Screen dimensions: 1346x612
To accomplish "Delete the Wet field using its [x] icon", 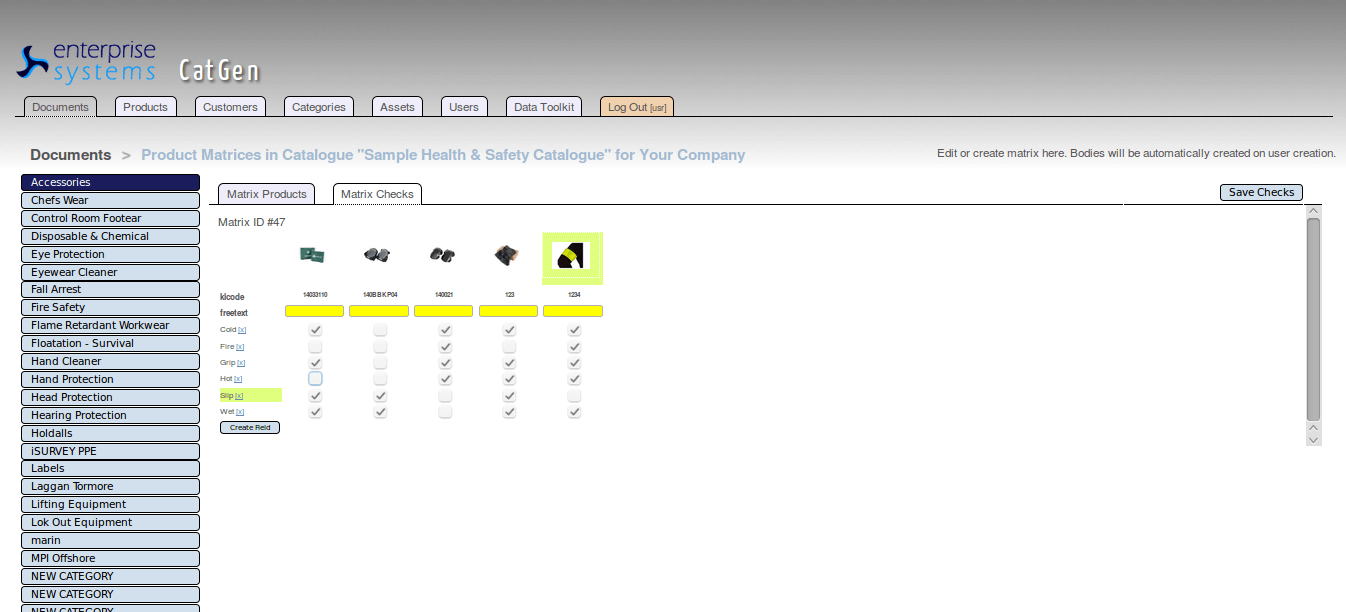I will (240, 412).
